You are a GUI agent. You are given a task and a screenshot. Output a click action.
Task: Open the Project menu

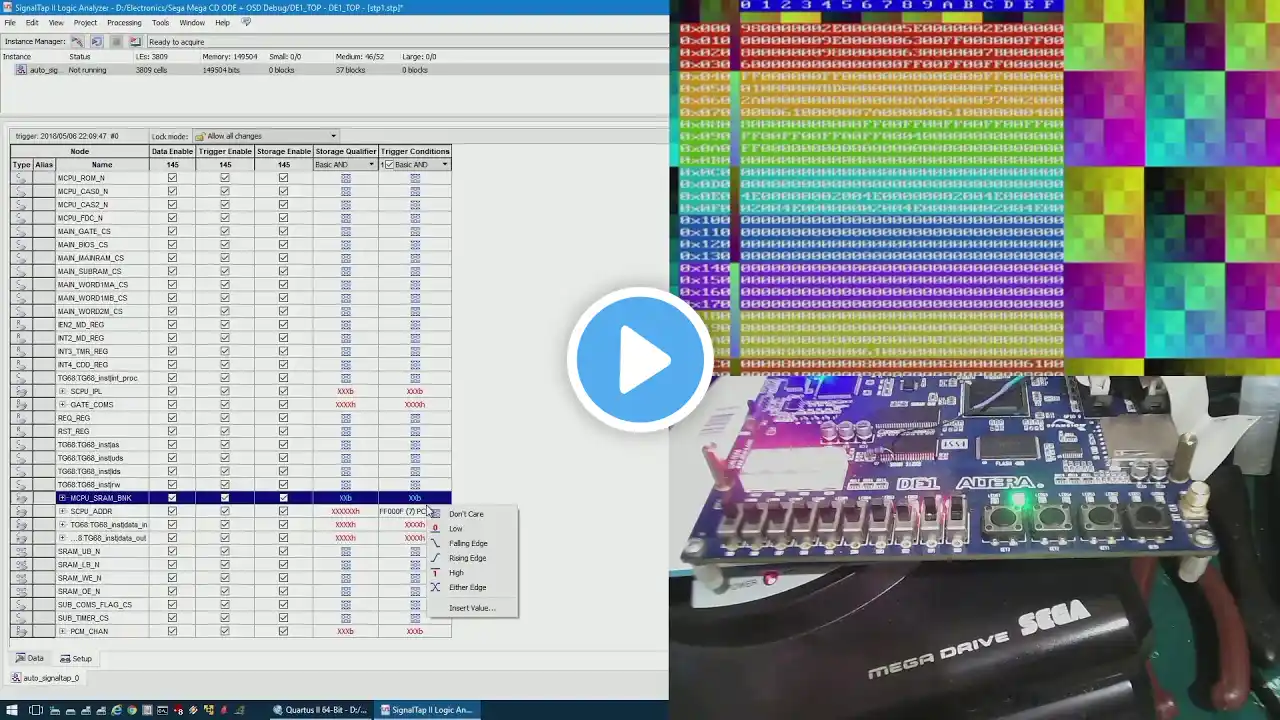(85, 22)
